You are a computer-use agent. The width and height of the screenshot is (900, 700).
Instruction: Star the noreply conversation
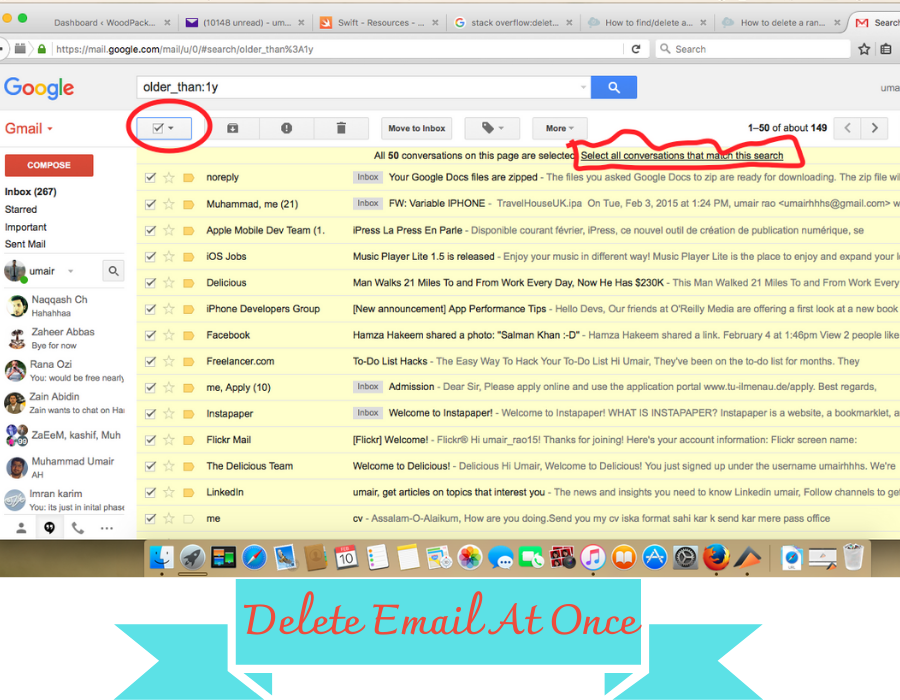[169, 177]
